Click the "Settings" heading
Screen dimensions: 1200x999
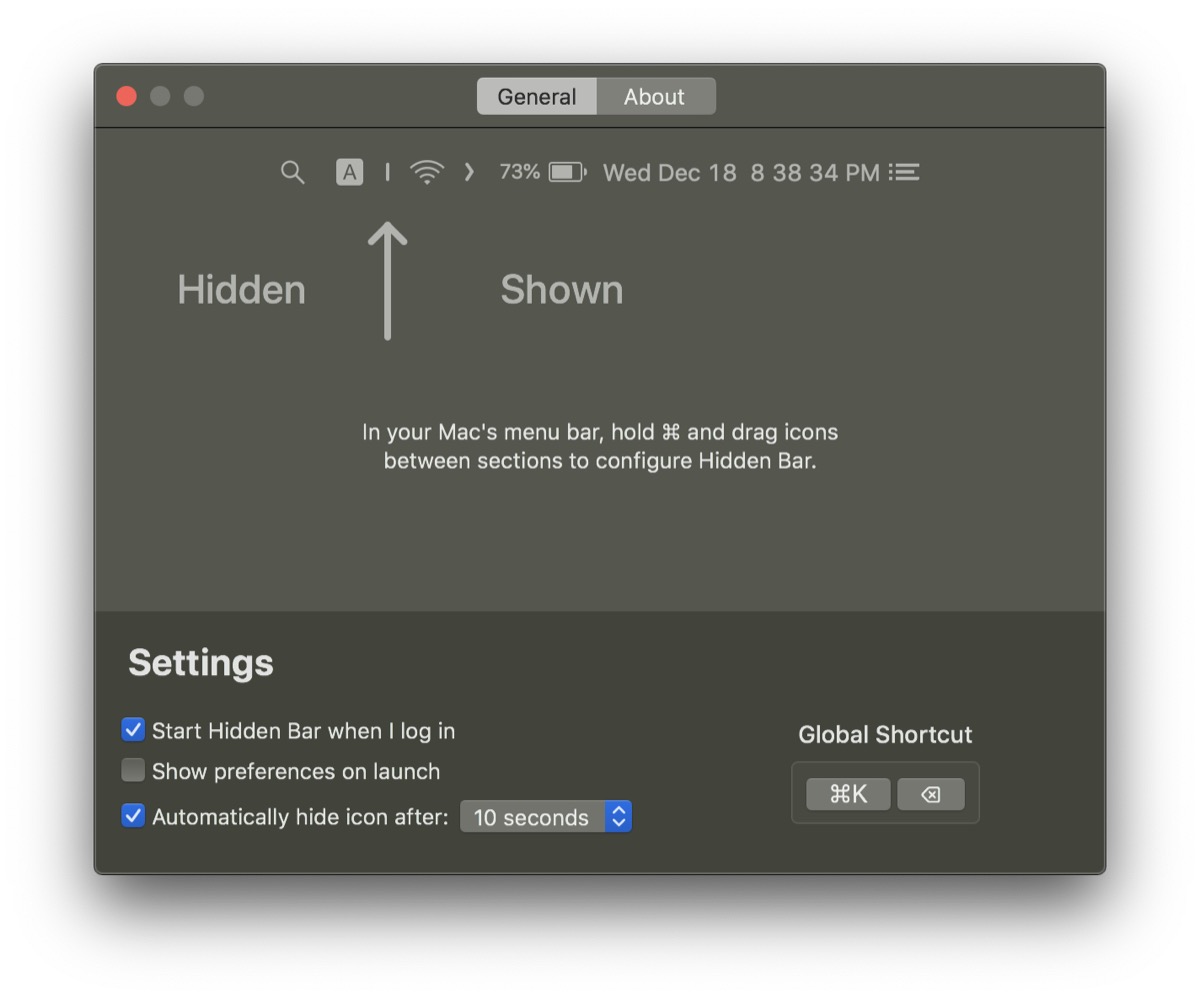tap(201, 662)
